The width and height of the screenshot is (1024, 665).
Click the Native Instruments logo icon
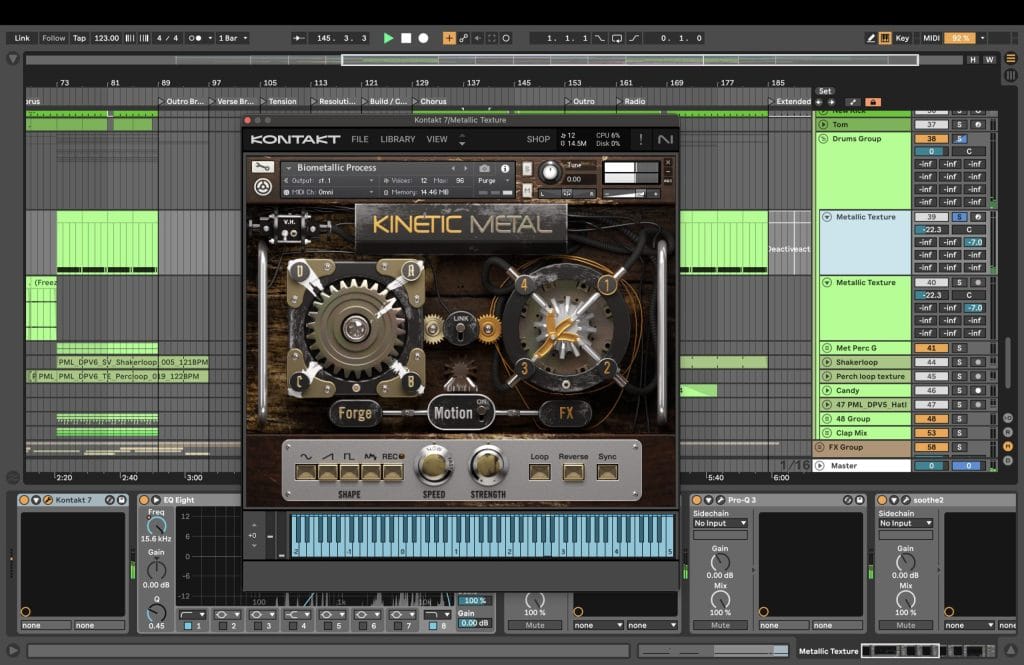[x=665, y=139]
